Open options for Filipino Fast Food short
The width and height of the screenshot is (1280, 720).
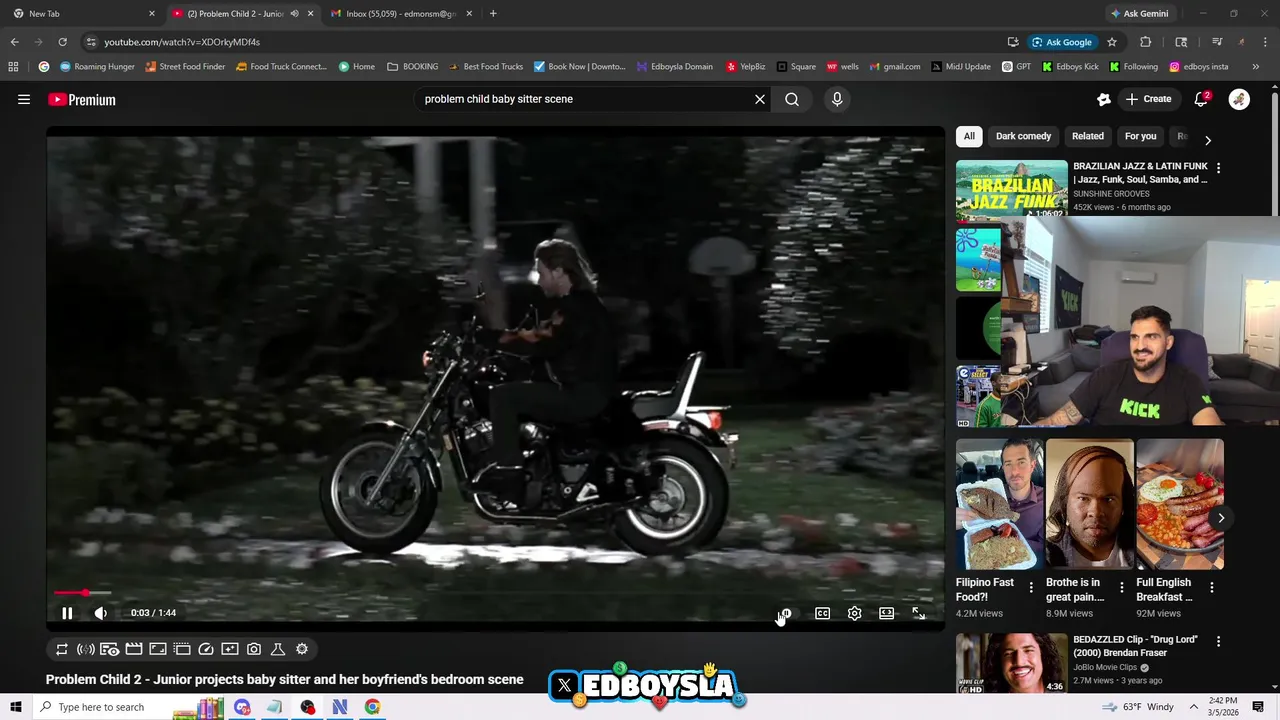point(1031,588)
